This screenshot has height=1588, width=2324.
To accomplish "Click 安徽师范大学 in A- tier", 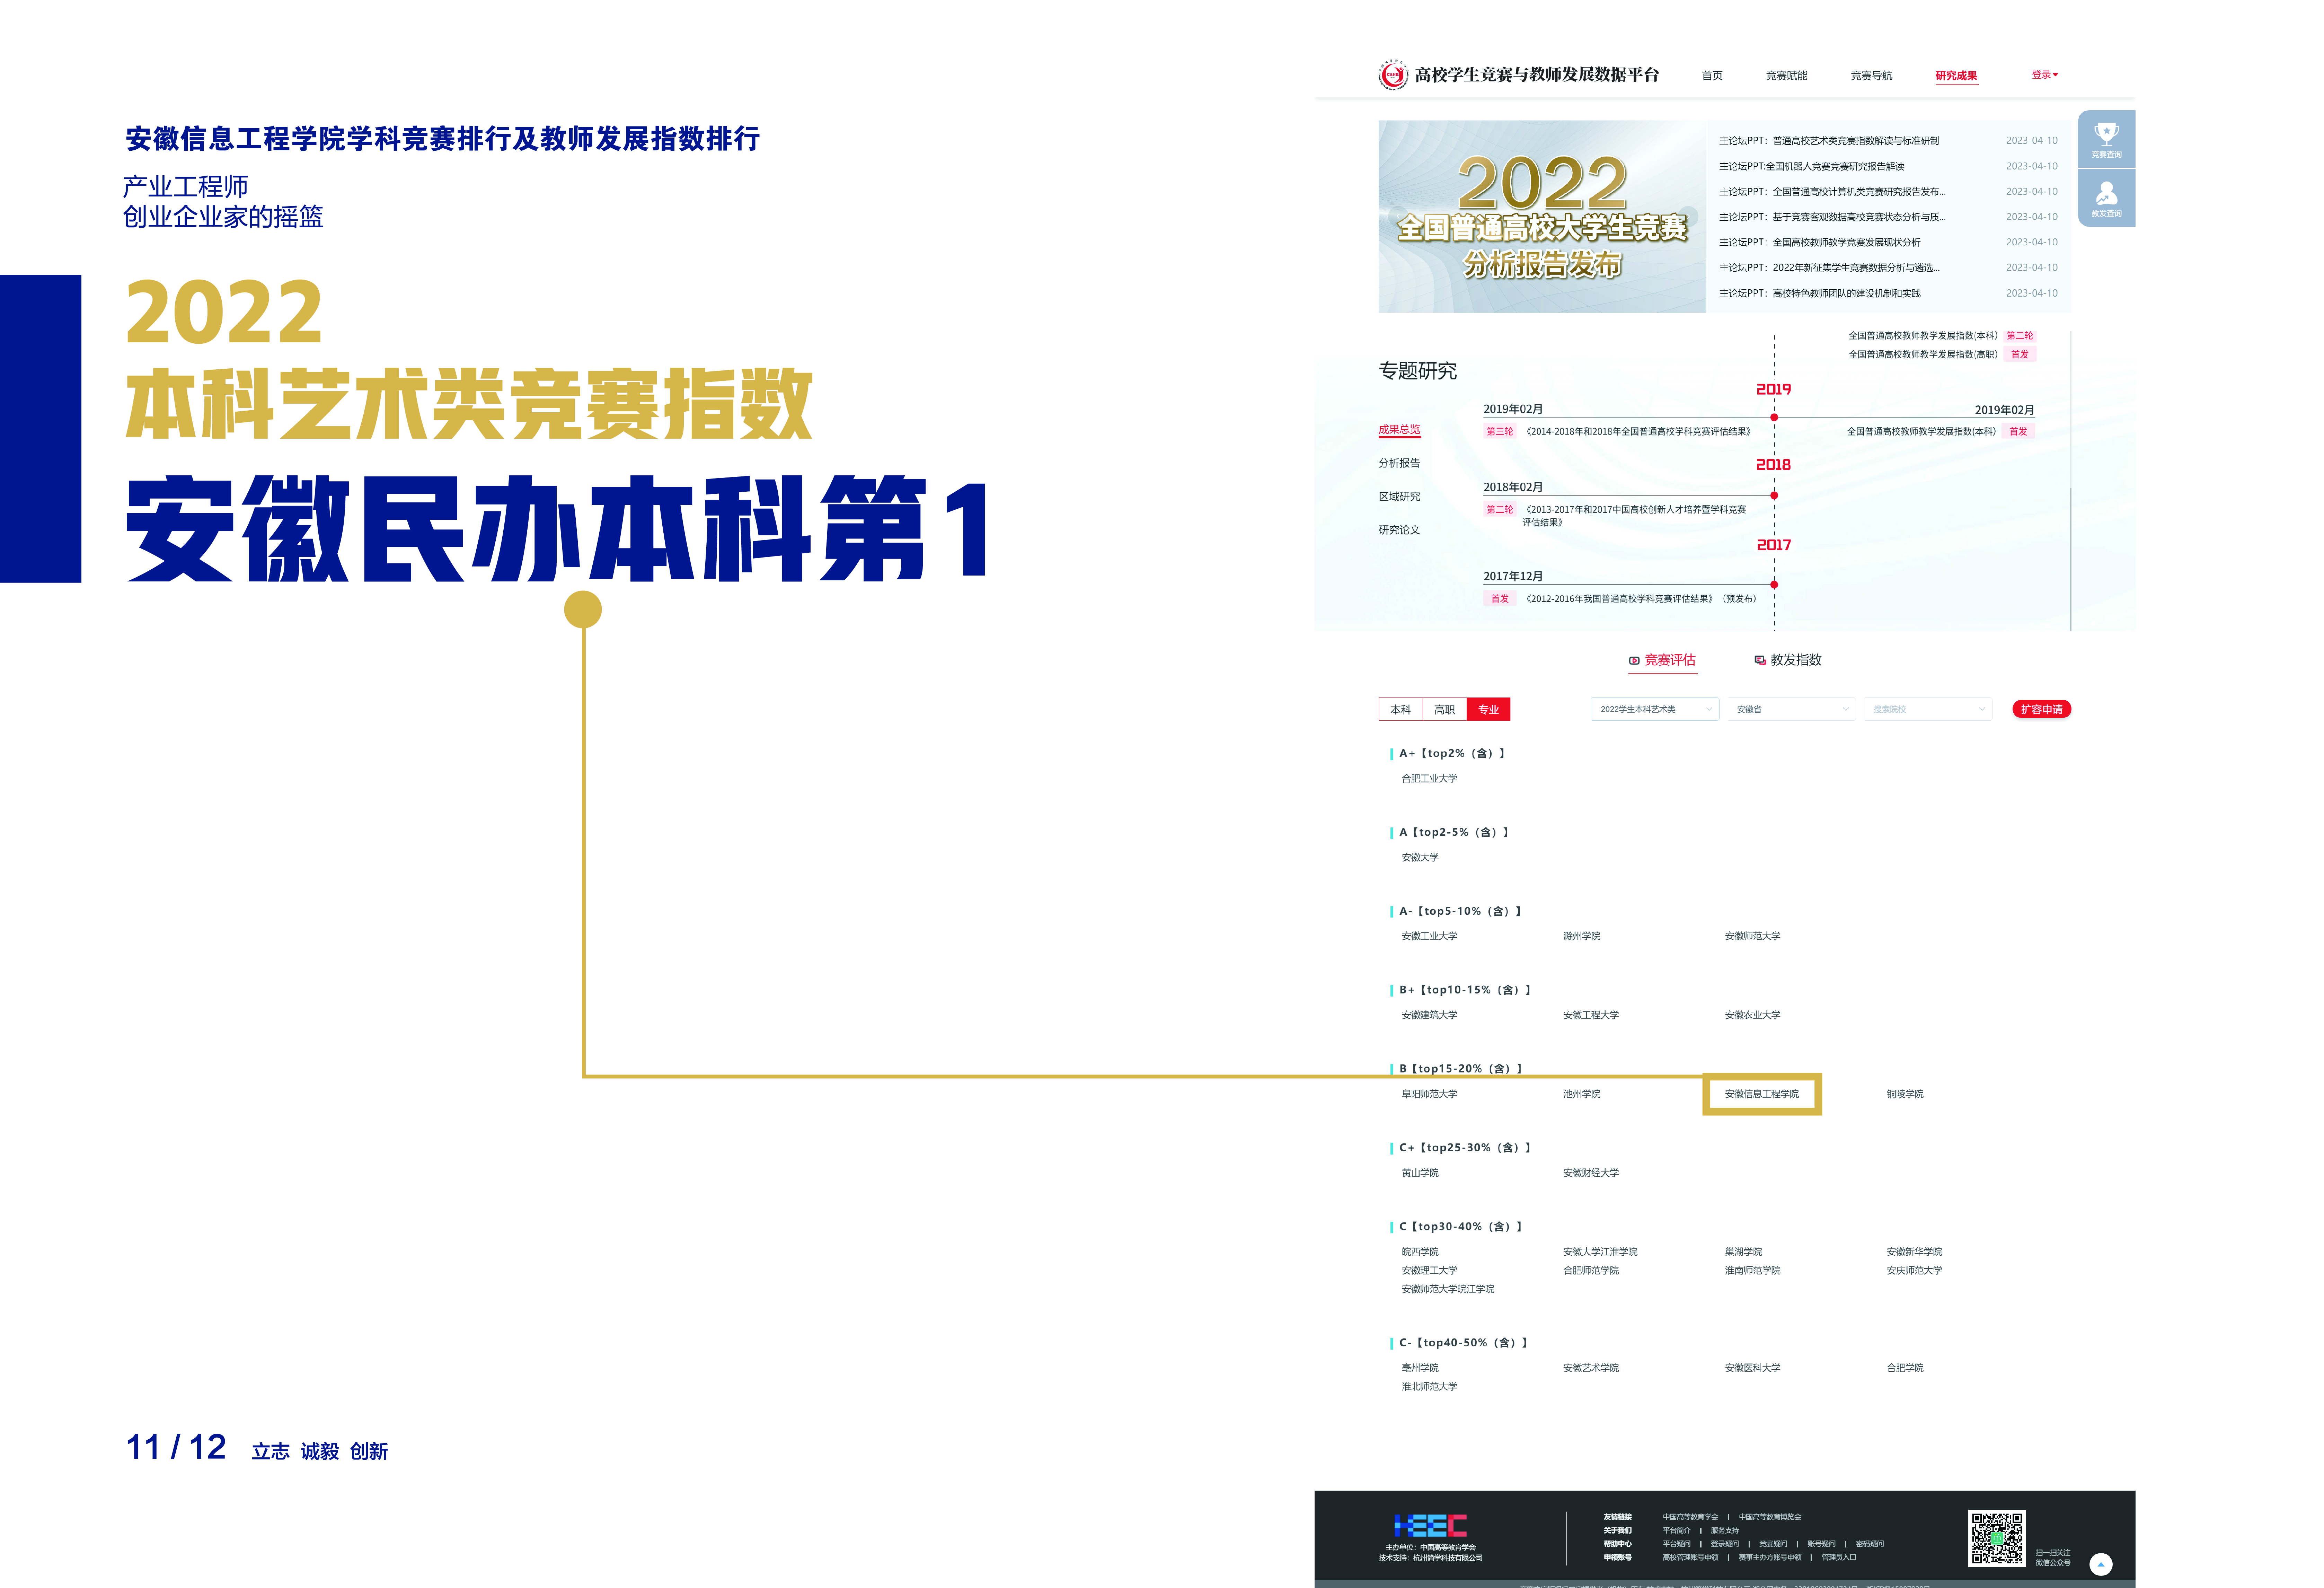I will [1752, 936].
